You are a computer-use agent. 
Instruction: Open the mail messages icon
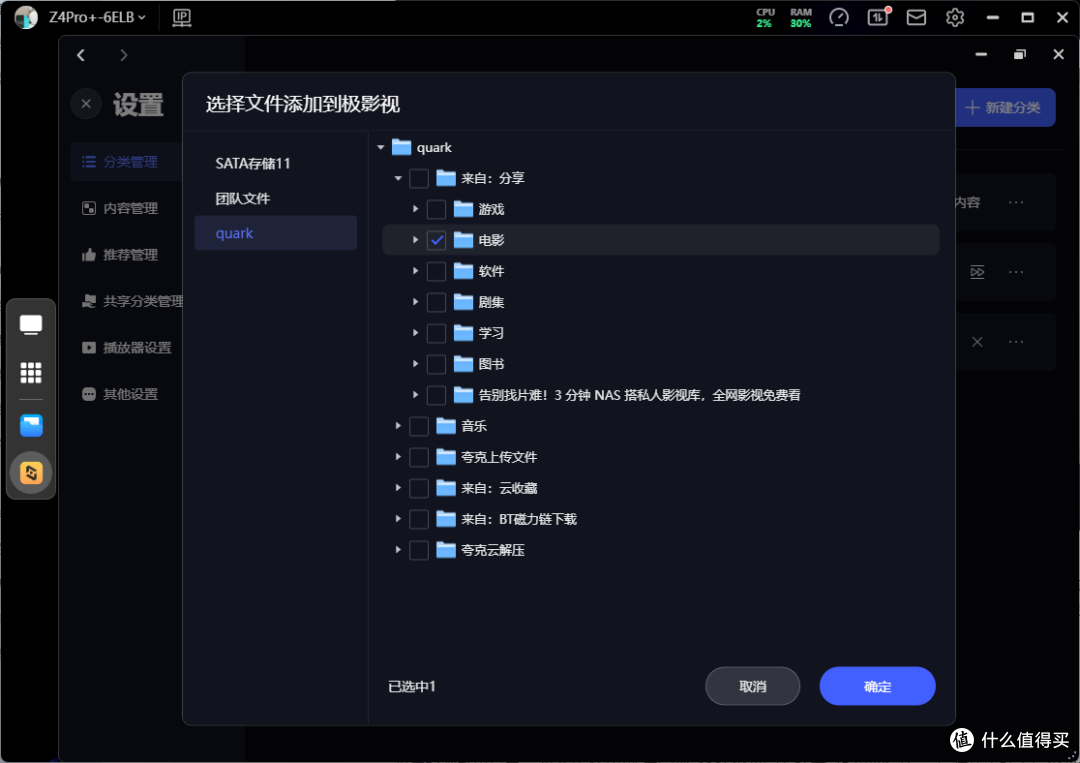916,17
